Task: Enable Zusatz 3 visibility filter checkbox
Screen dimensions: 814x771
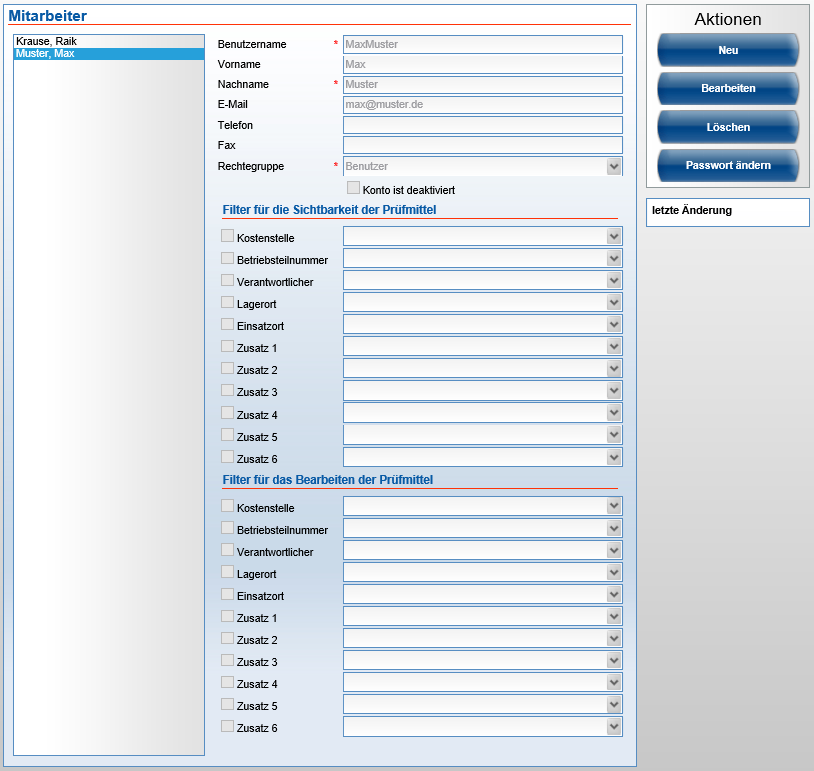Action: (227, 390)
